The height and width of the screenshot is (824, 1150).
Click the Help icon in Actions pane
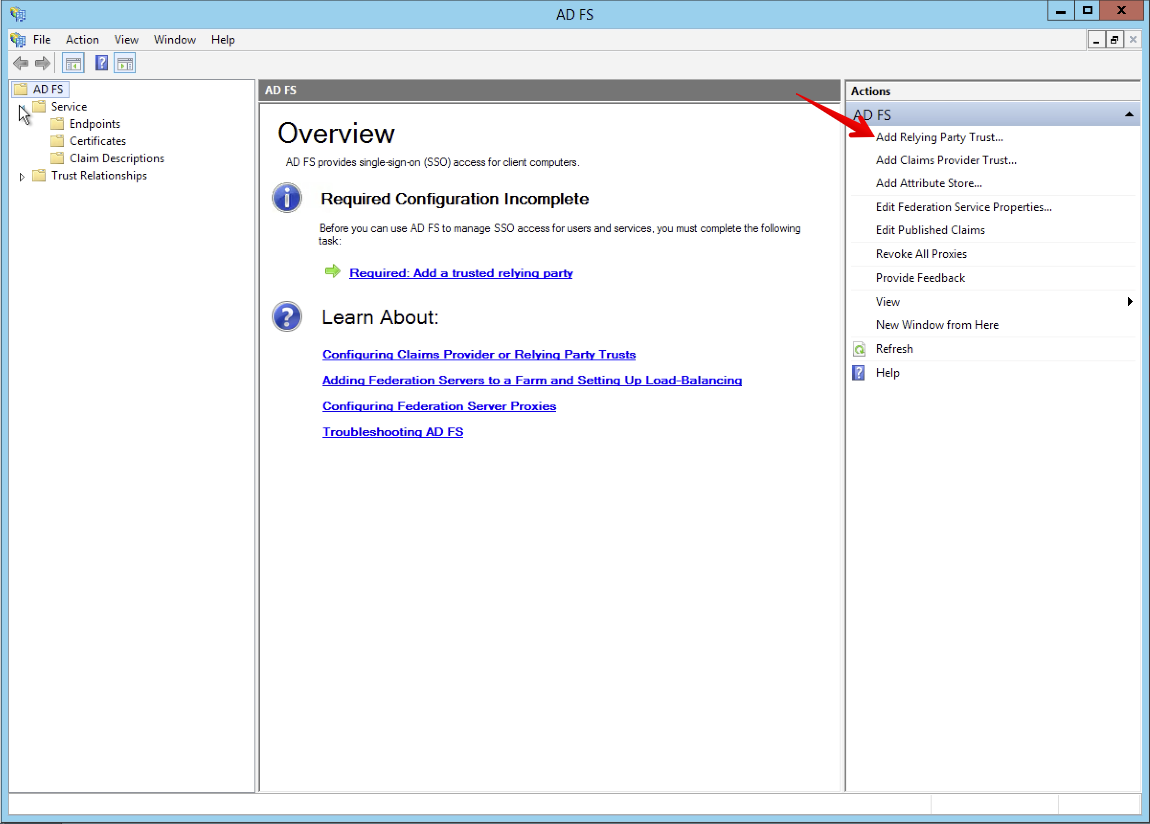pyautogui.click(x=859, y=373)
